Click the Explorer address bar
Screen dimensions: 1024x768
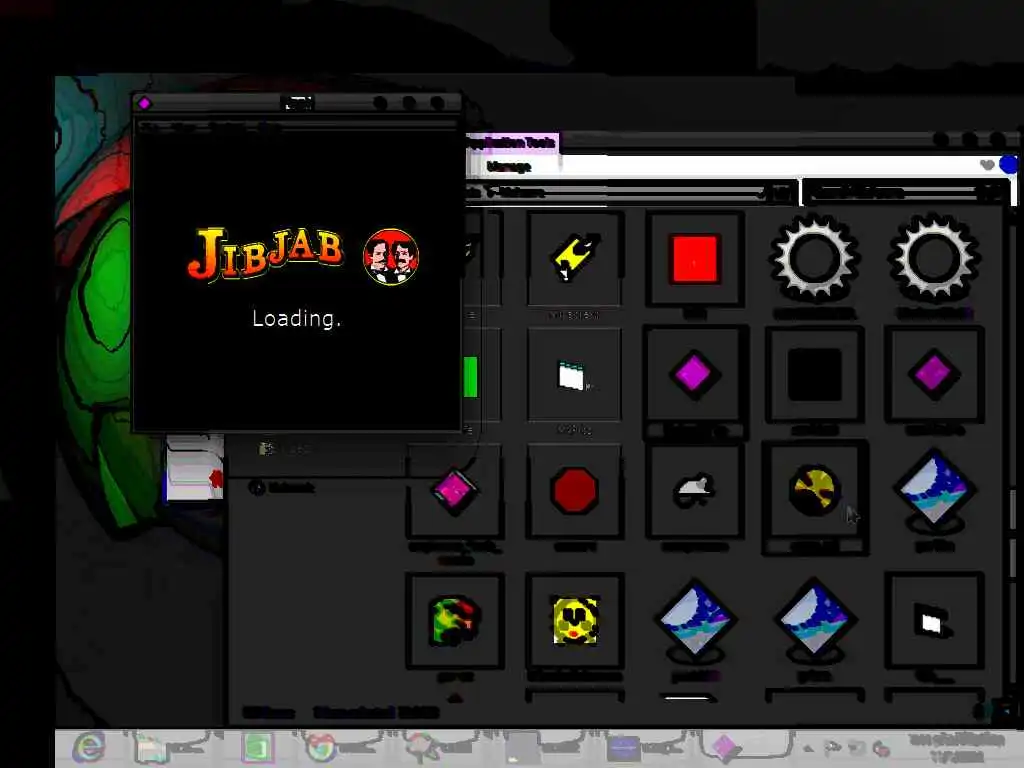point(630,192)
